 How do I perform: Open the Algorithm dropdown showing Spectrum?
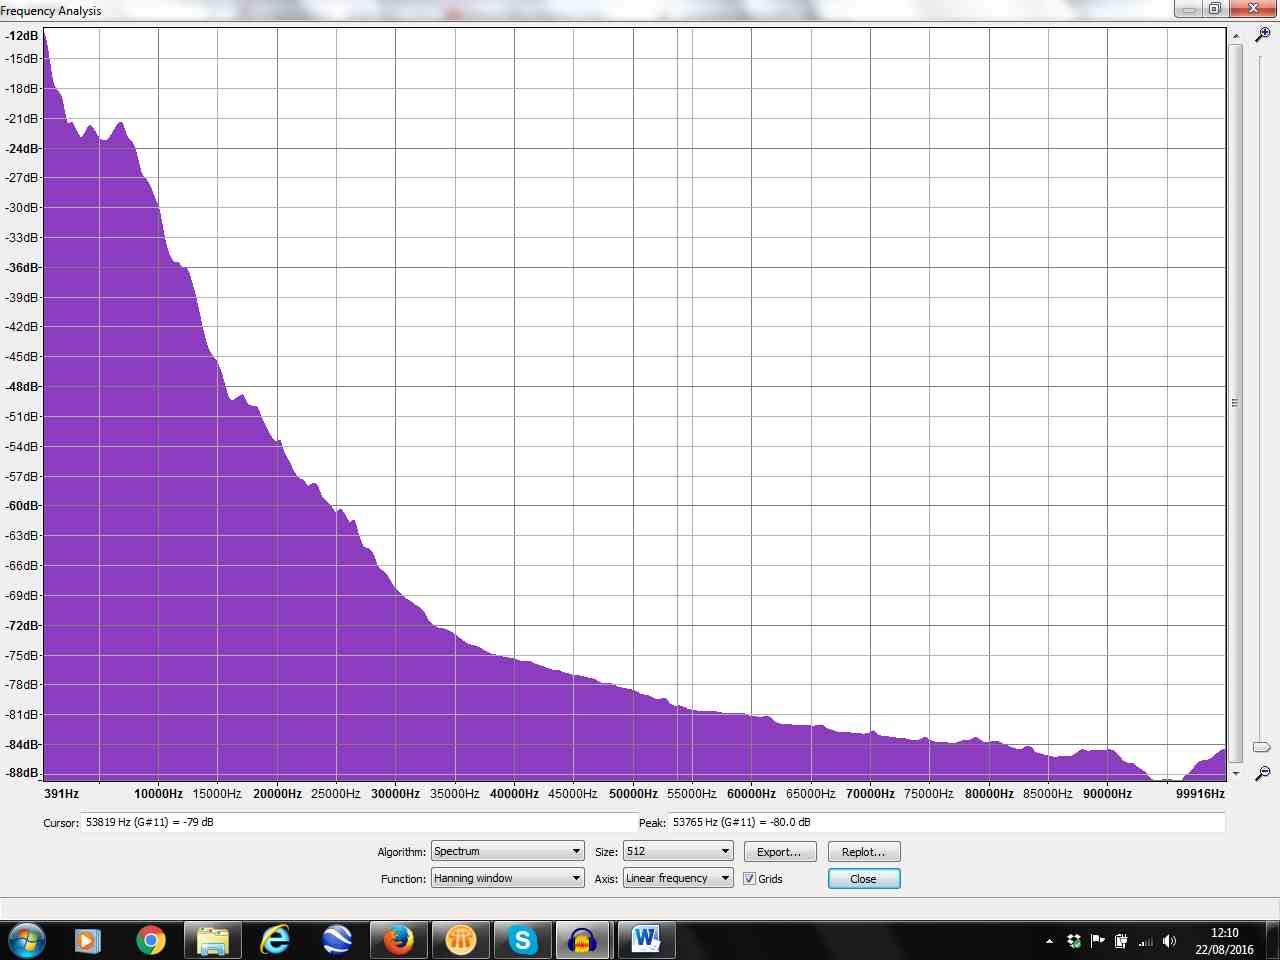click(x=507, y=852)
